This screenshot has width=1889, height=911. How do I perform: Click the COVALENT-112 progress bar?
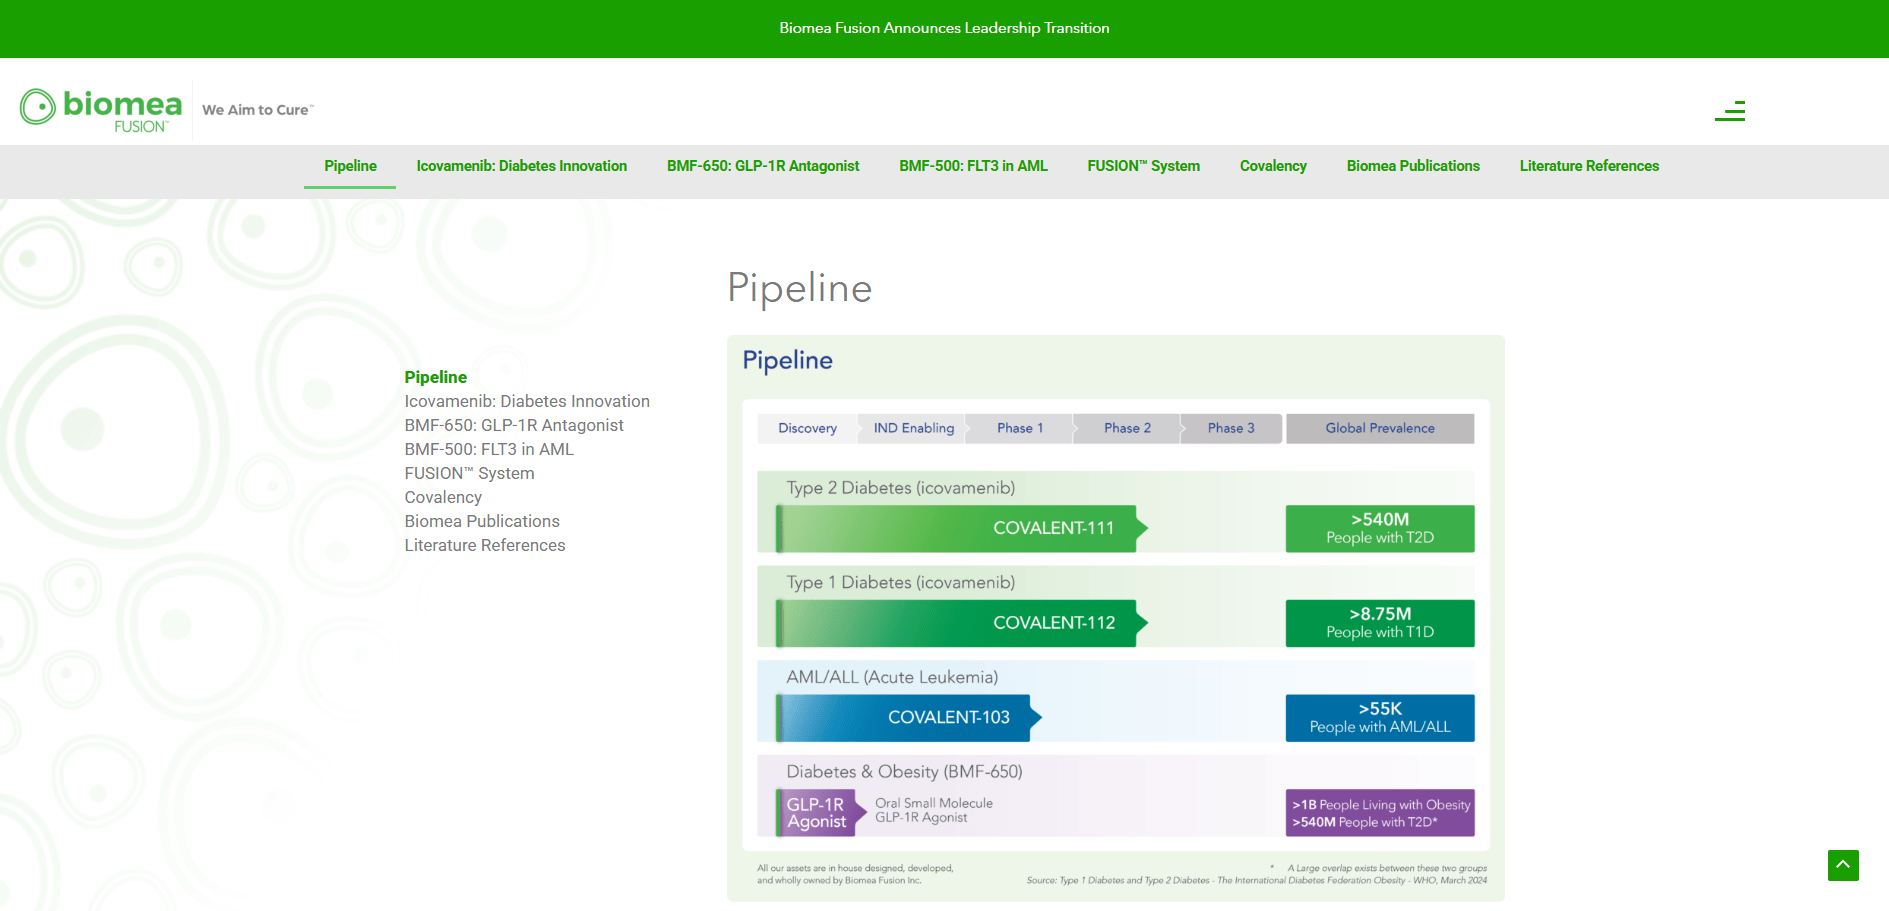pyautogui.click(x=962, y=623)
